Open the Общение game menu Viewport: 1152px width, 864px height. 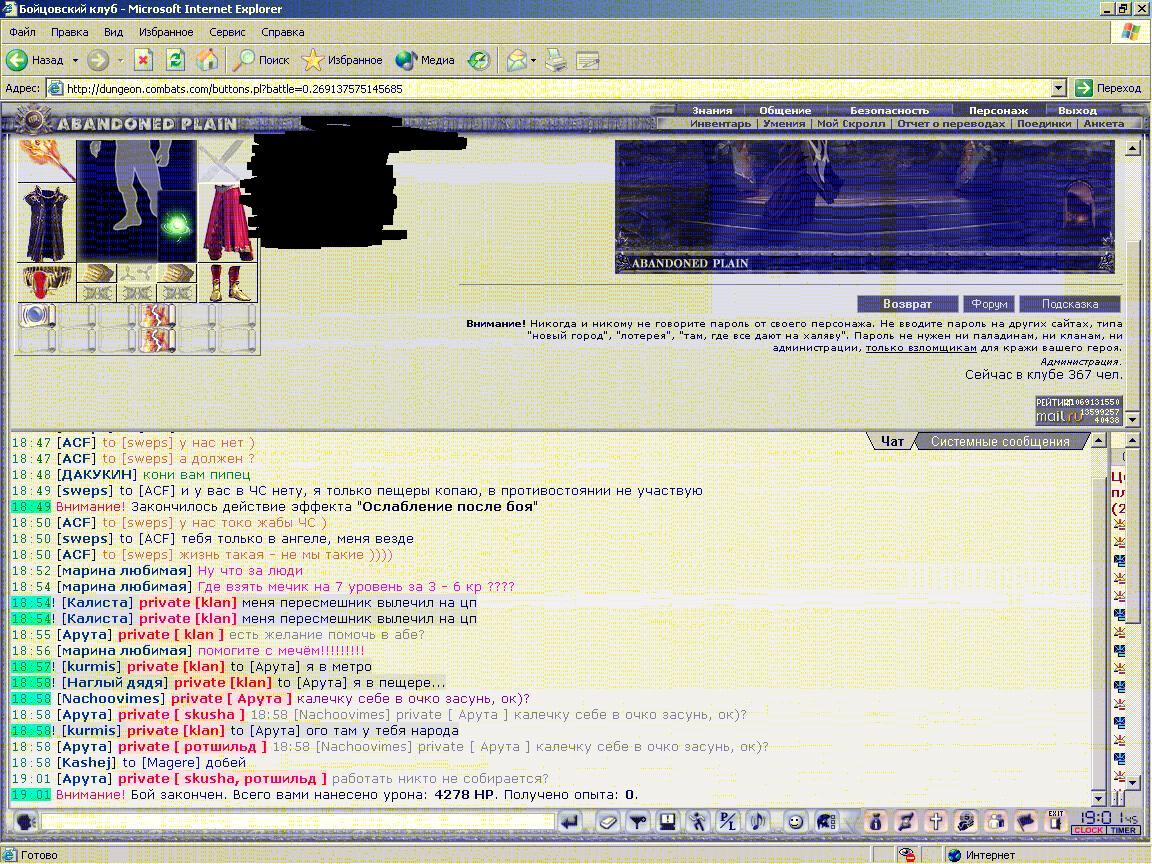pyautogui.click(x=785, y=110)
